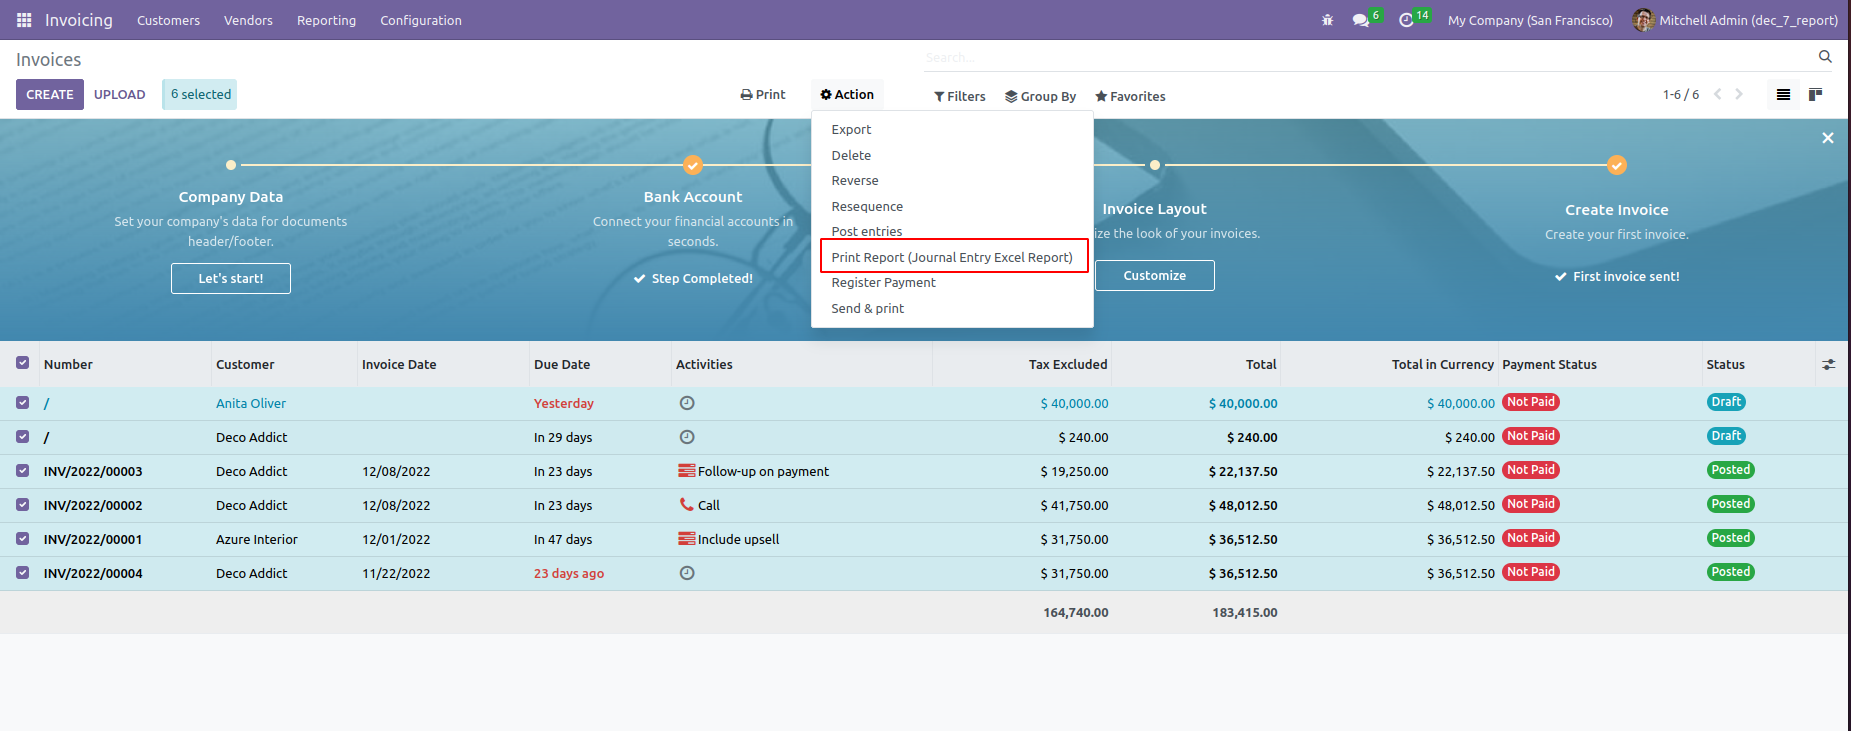Focus the search input field
1851x731 pixels.
click(1367, 58)
